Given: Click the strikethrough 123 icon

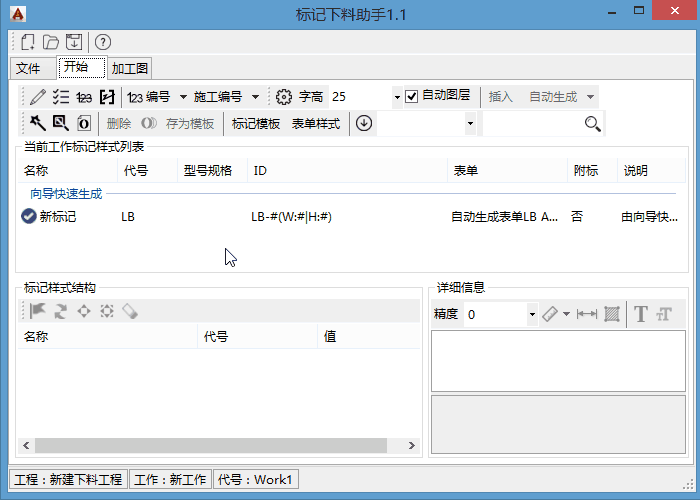Looking at the screenshot, I should coord(83,97).
